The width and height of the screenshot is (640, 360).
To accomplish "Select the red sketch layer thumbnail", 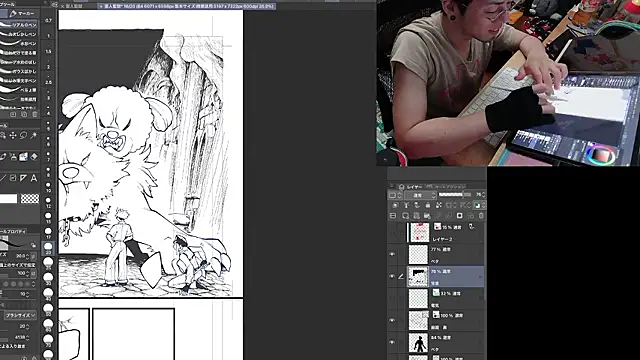I will [419, 232].
